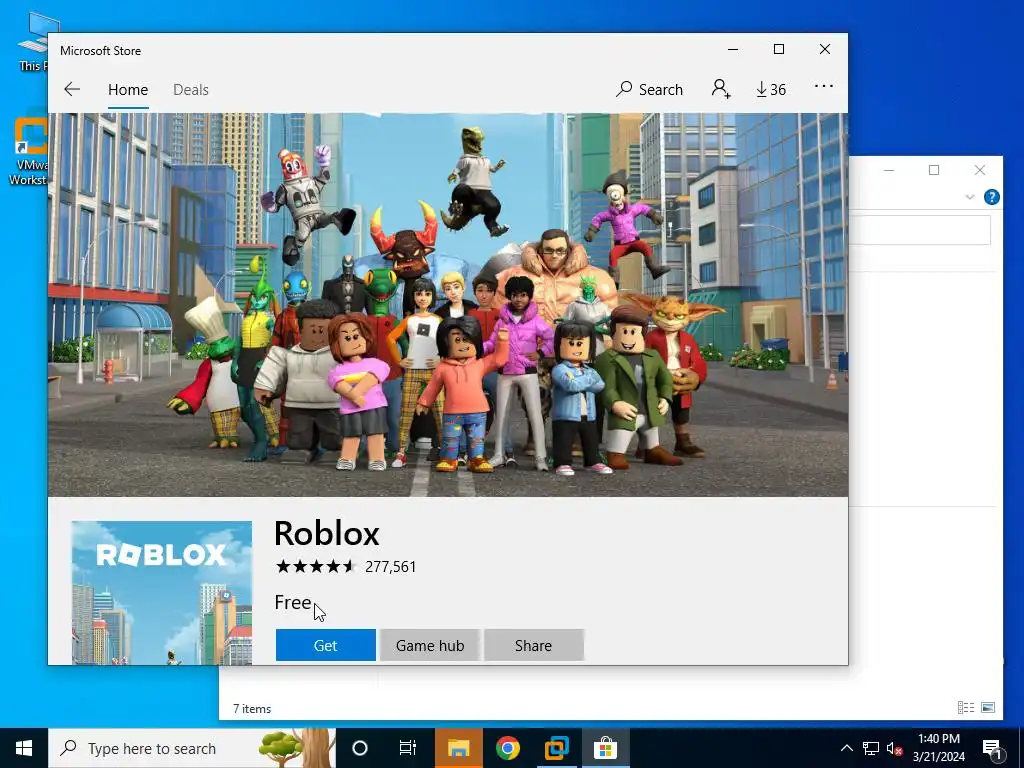Maximize the File Explorer window

(x=934, y=170)
